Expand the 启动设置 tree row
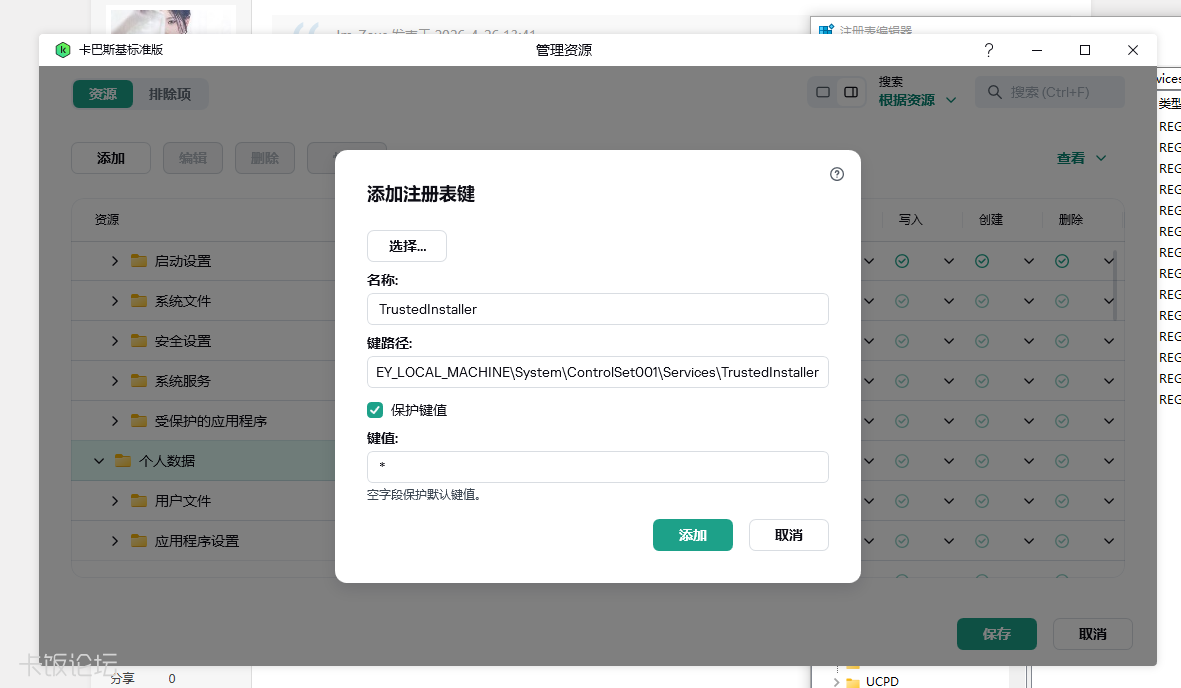The width and height of the screenshot is (1181, 688). pos(114,261)
